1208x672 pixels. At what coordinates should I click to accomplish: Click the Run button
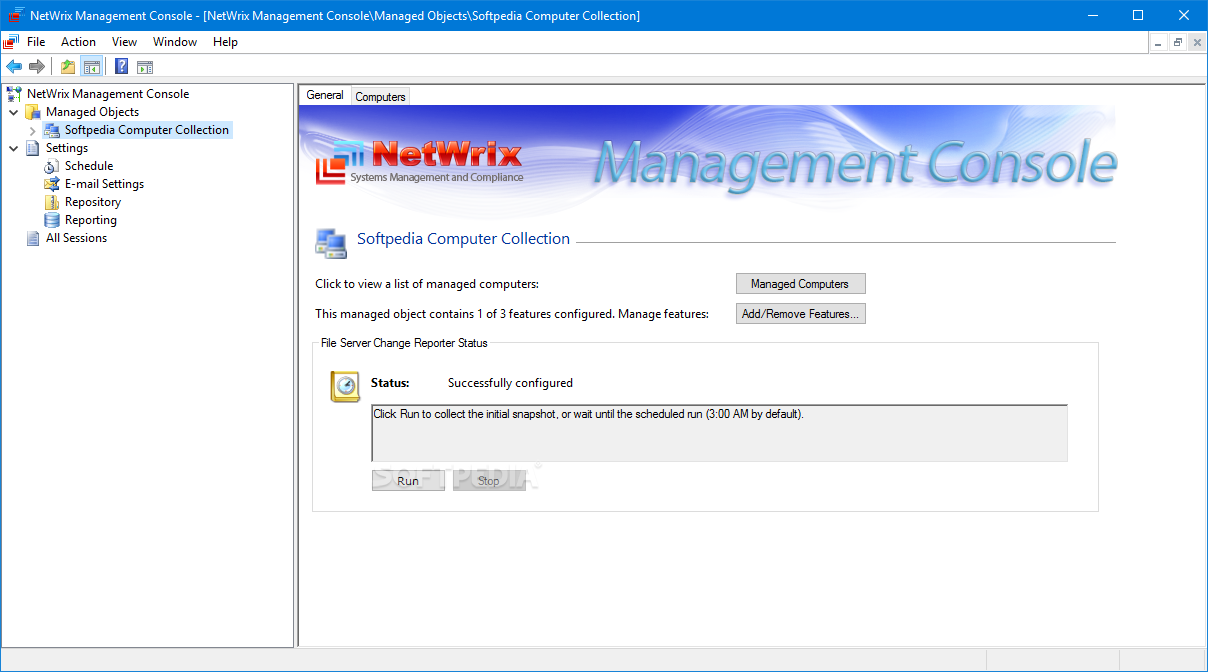(x=408, y=481)
